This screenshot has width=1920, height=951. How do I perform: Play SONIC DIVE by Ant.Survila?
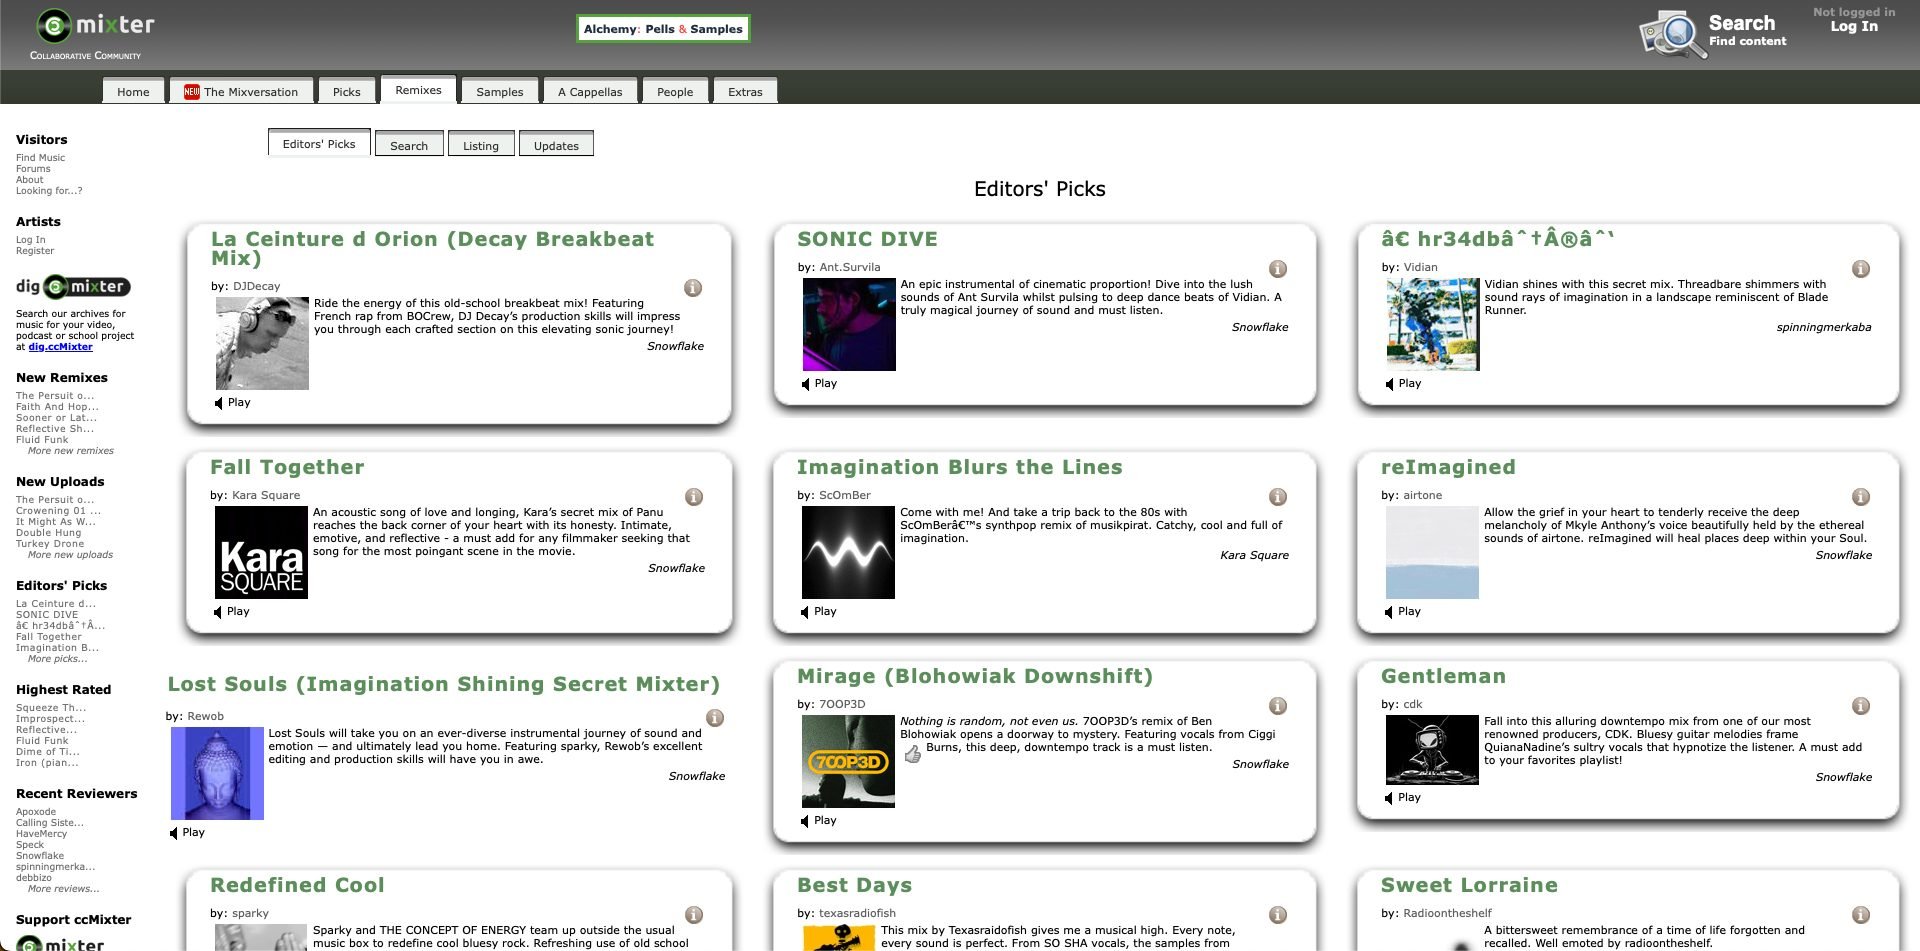click(819, 383)
